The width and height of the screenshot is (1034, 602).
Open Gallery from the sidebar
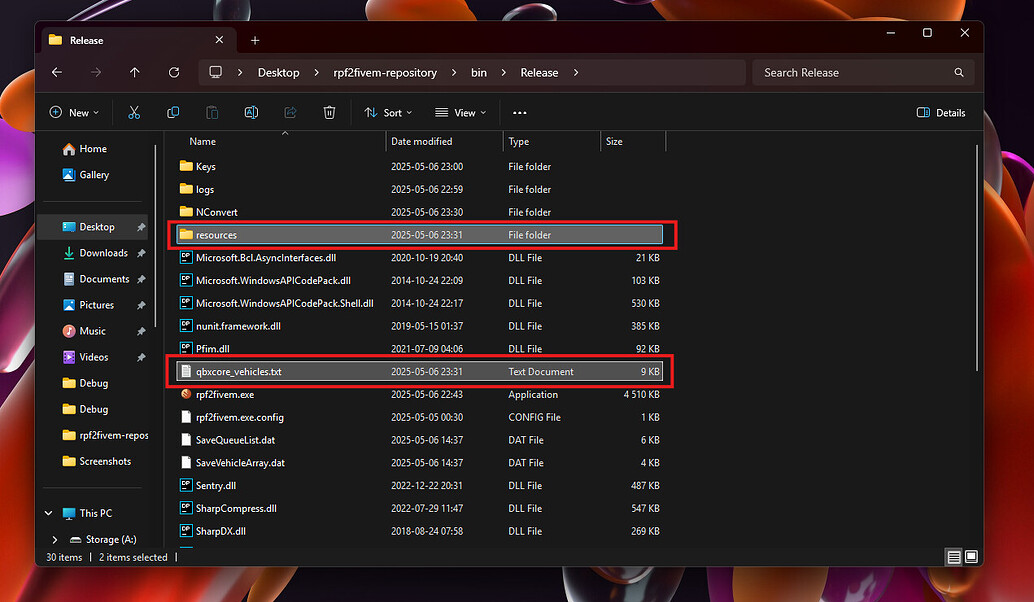[88, 174]
